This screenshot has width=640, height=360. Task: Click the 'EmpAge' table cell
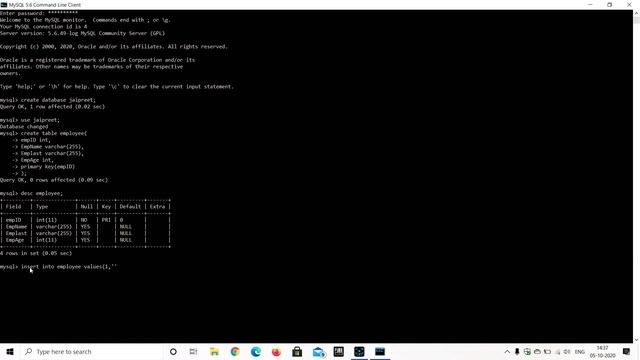click(x=15, y=240)
